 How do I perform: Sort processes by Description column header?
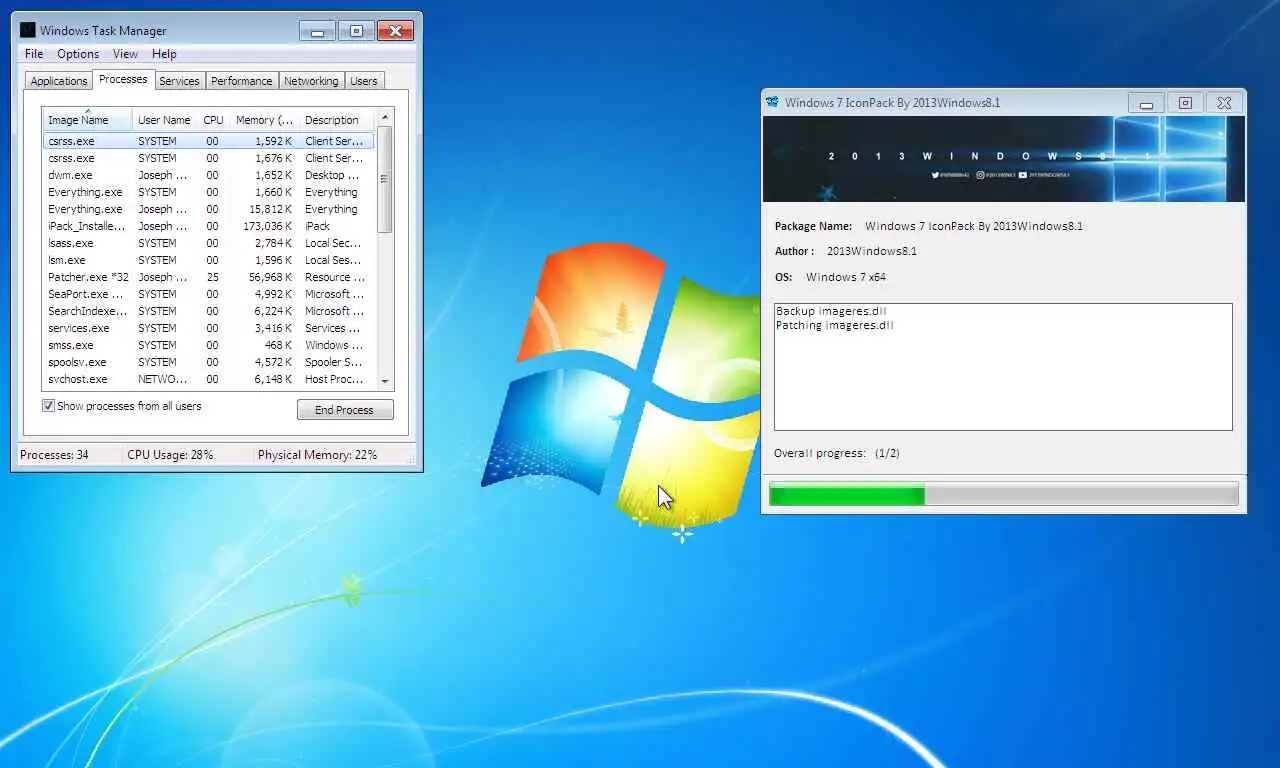coord(336,120)
